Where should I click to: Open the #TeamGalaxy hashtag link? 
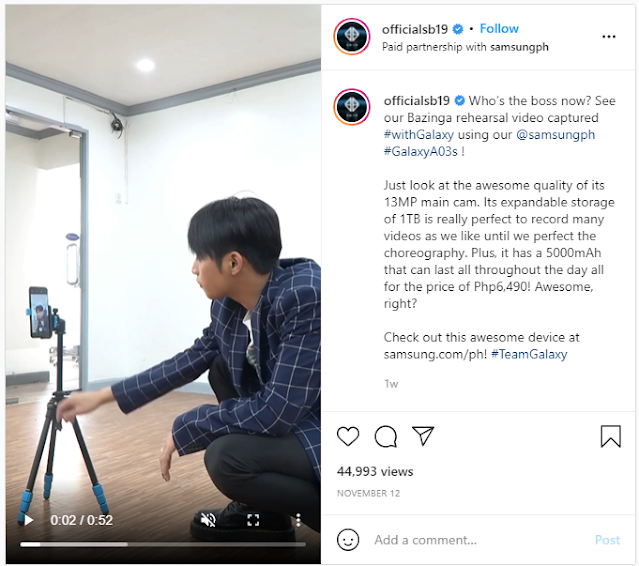click(529, 354)
